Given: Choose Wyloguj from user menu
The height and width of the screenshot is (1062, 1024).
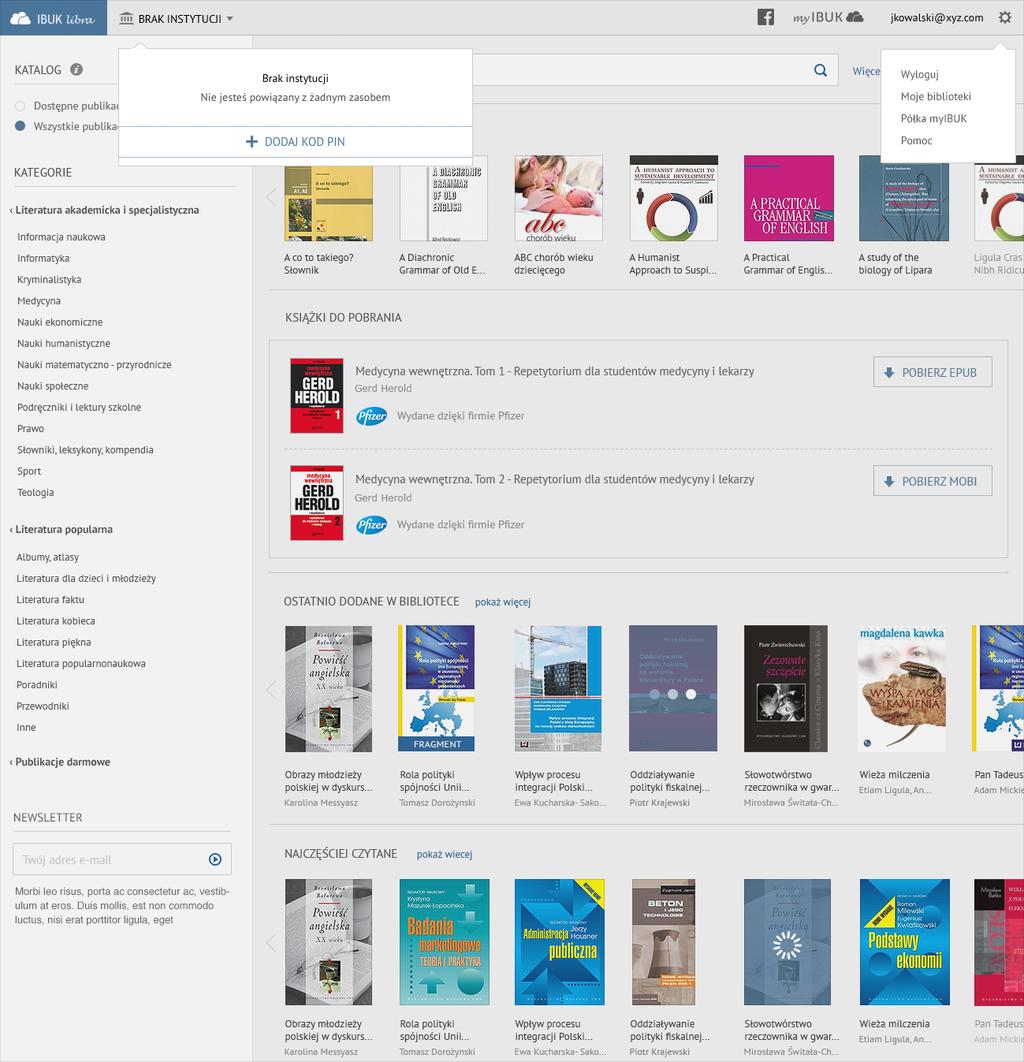Looking at the screenshot, I should tap(919, 75).
